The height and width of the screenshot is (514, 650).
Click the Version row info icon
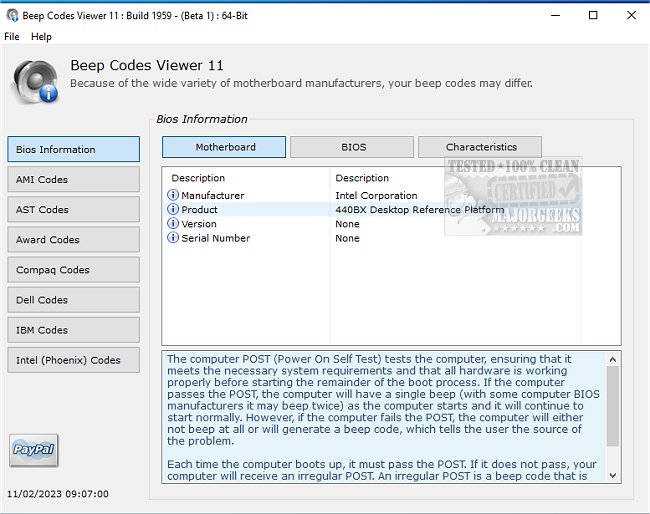point(173,224)
